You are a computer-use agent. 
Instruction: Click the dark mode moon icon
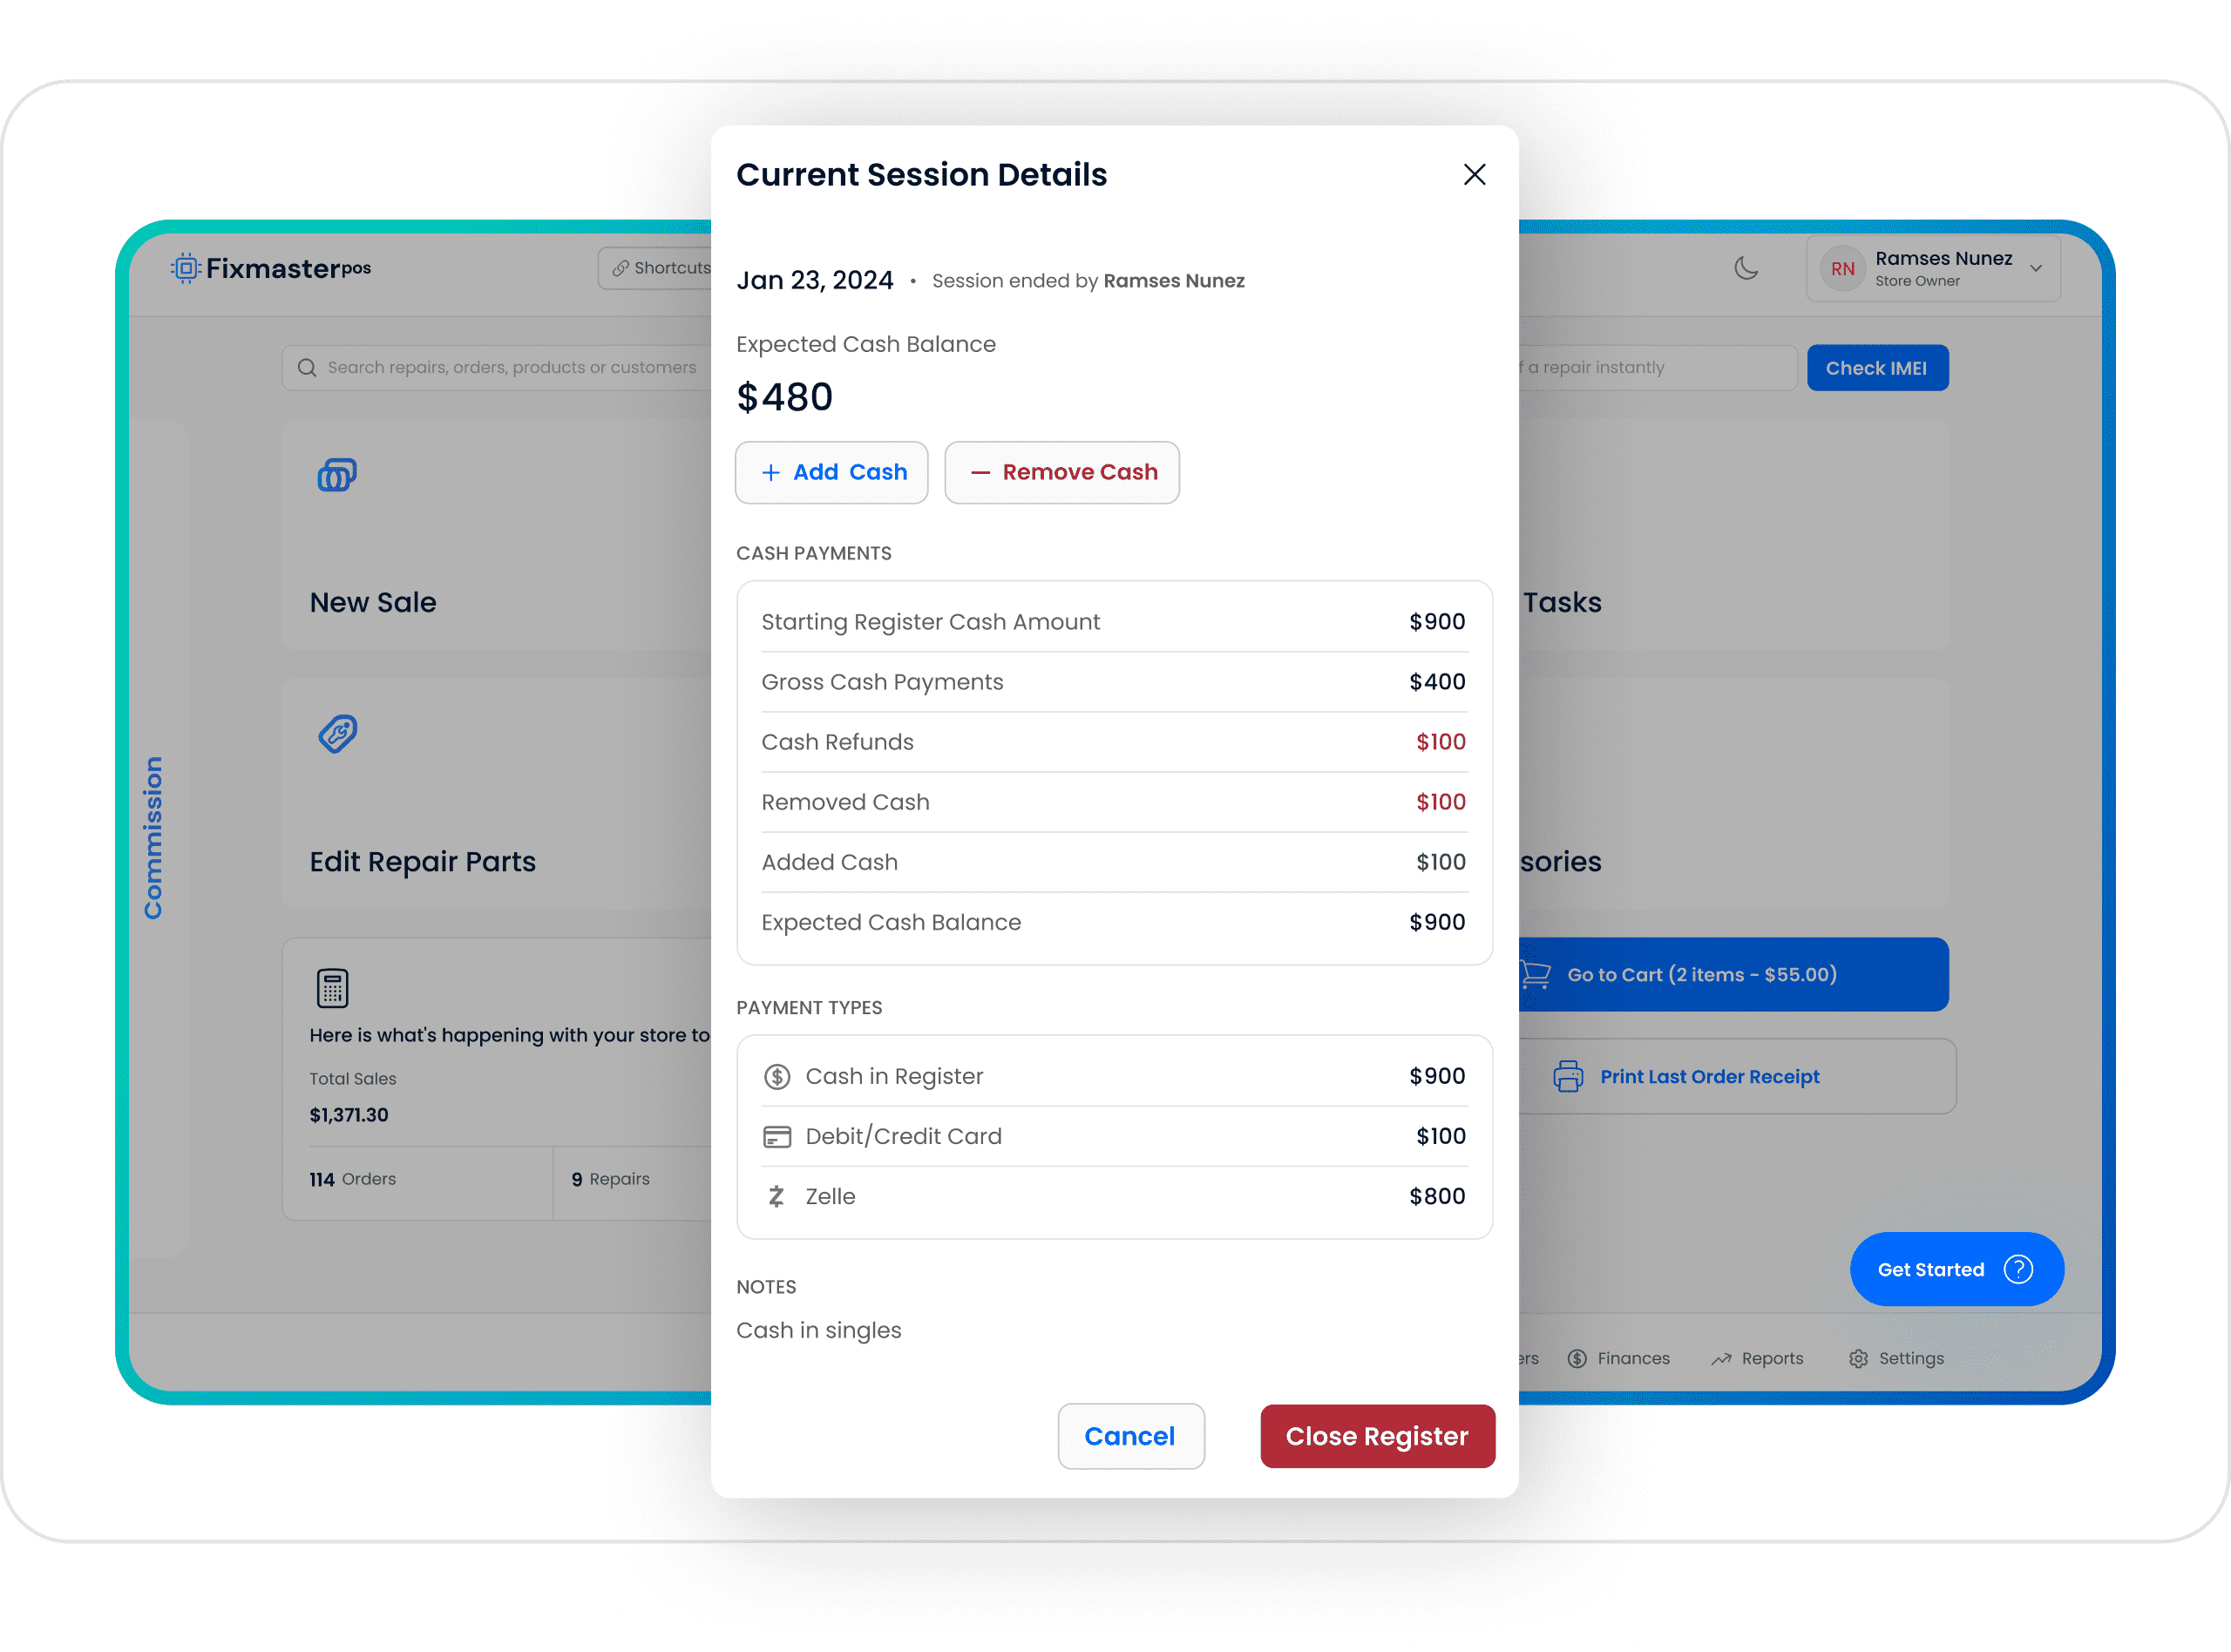1746,267
